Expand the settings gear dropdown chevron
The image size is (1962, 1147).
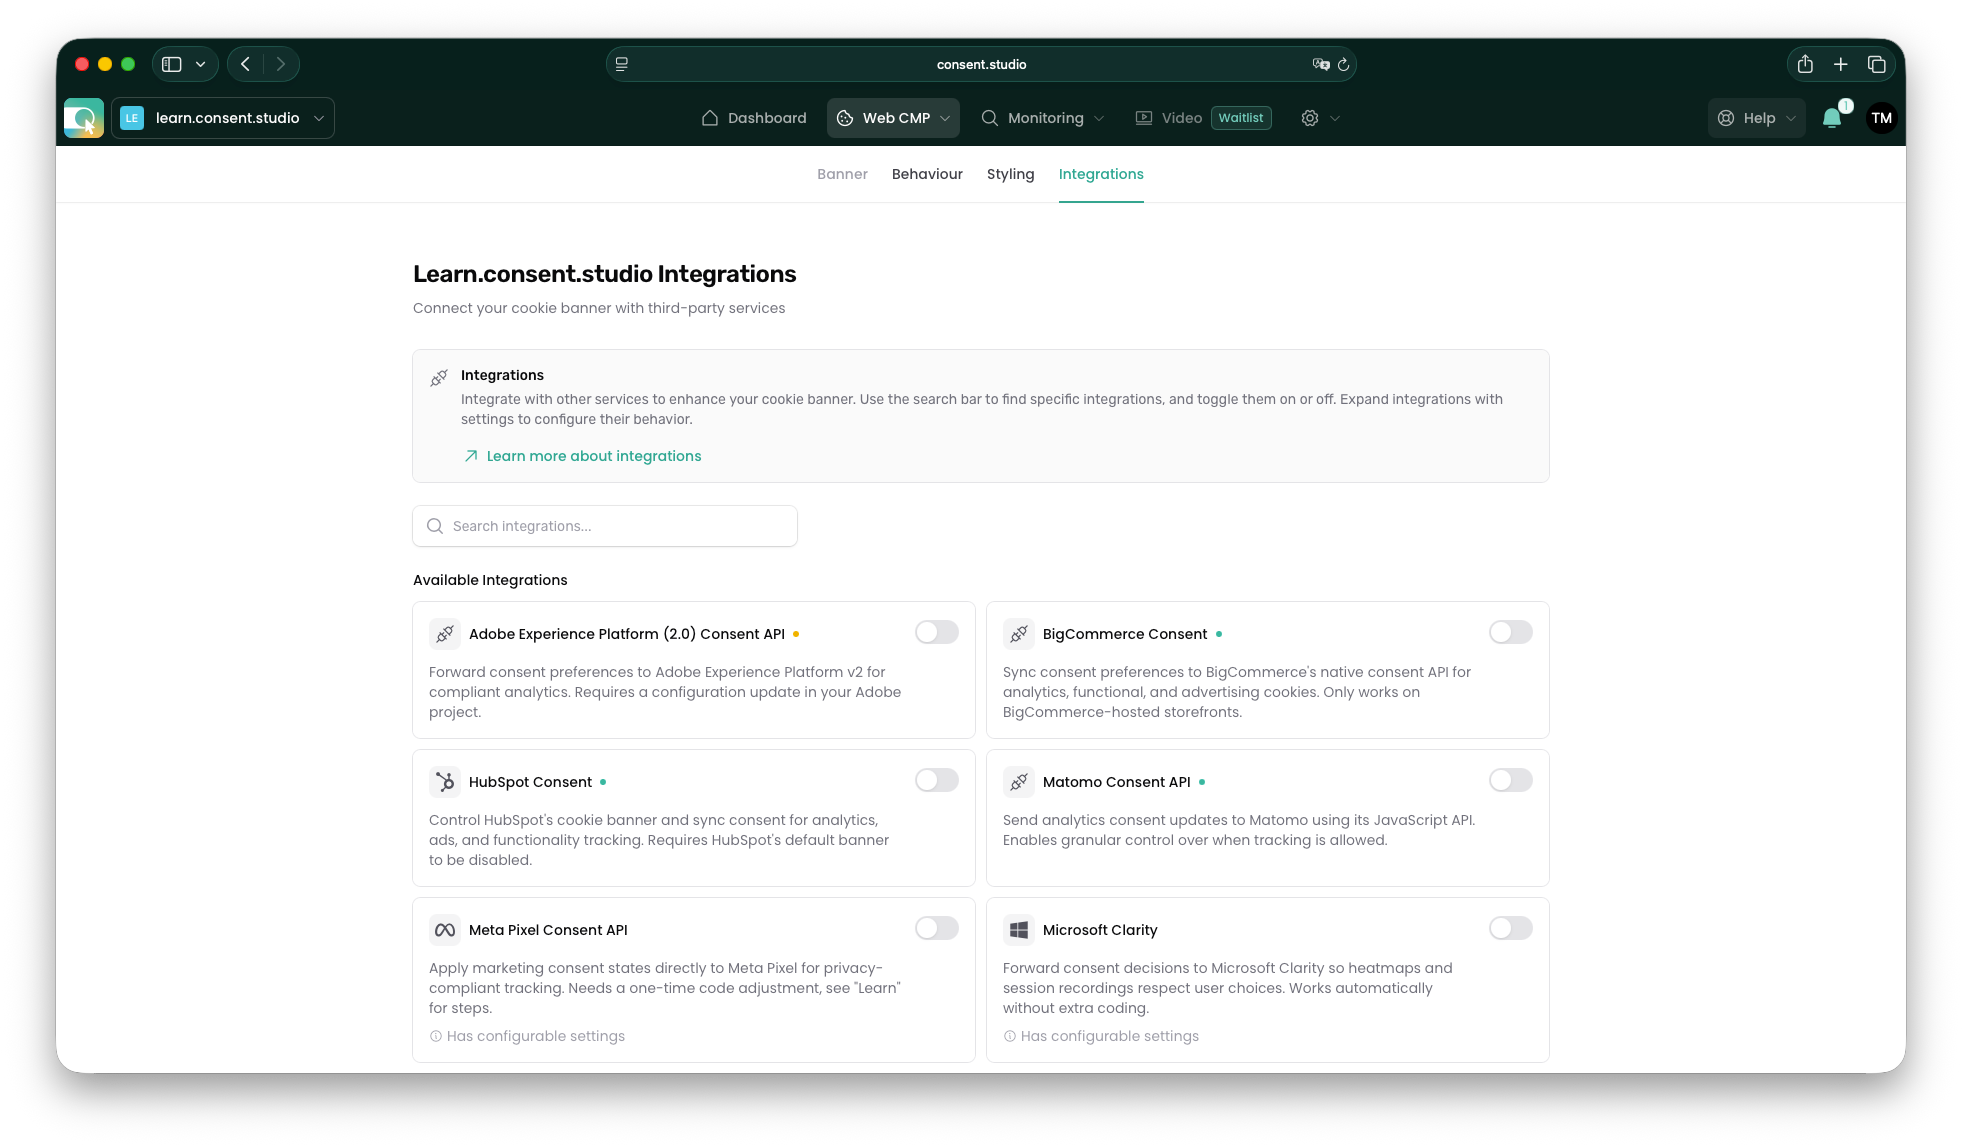pos(1335,118)
